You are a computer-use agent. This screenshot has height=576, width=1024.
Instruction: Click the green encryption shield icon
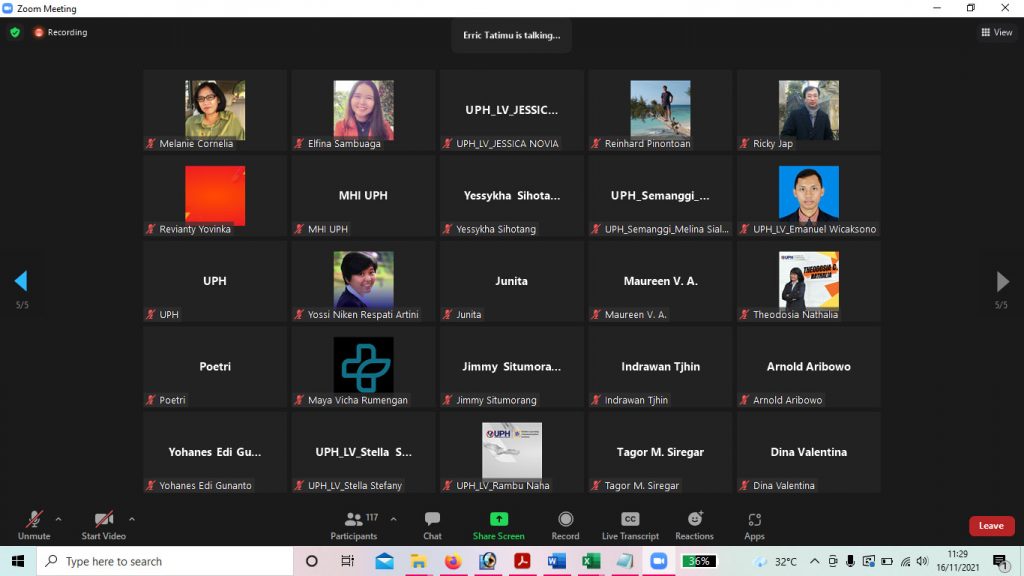pyautogui.click(x=15, y=32)
